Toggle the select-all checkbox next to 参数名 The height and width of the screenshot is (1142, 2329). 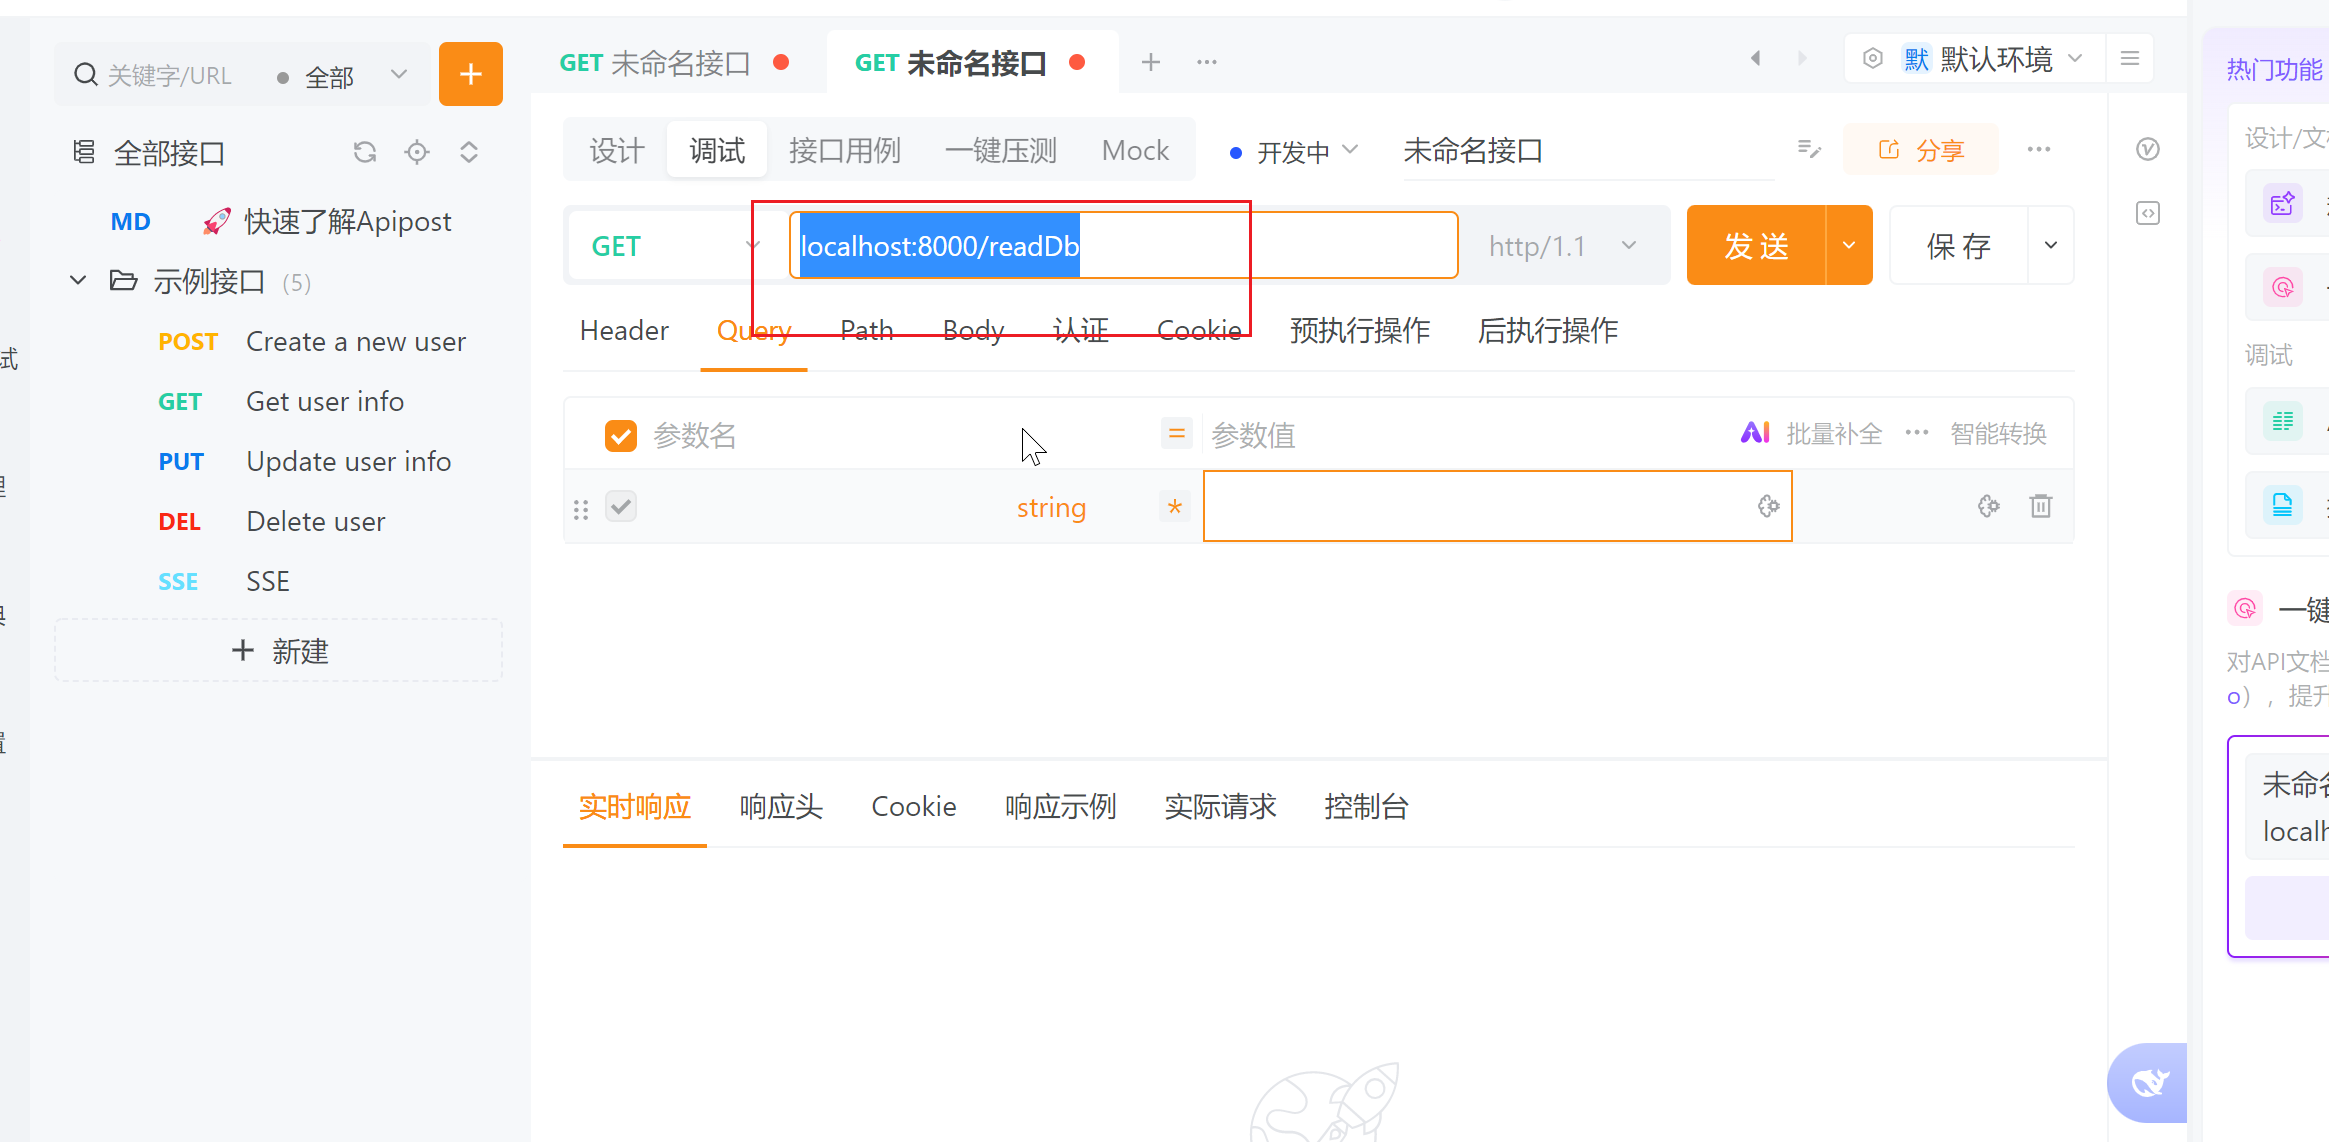621,436
